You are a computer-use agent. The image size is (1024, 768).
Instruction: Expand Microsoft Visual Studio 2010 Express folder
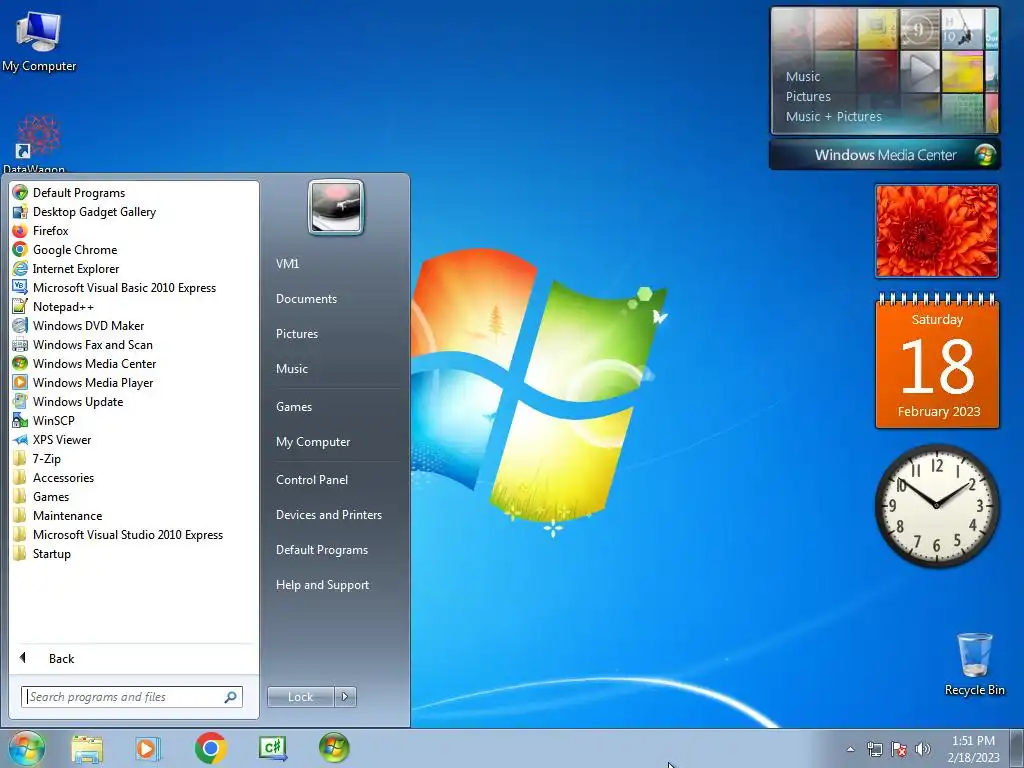pos(118,534)
